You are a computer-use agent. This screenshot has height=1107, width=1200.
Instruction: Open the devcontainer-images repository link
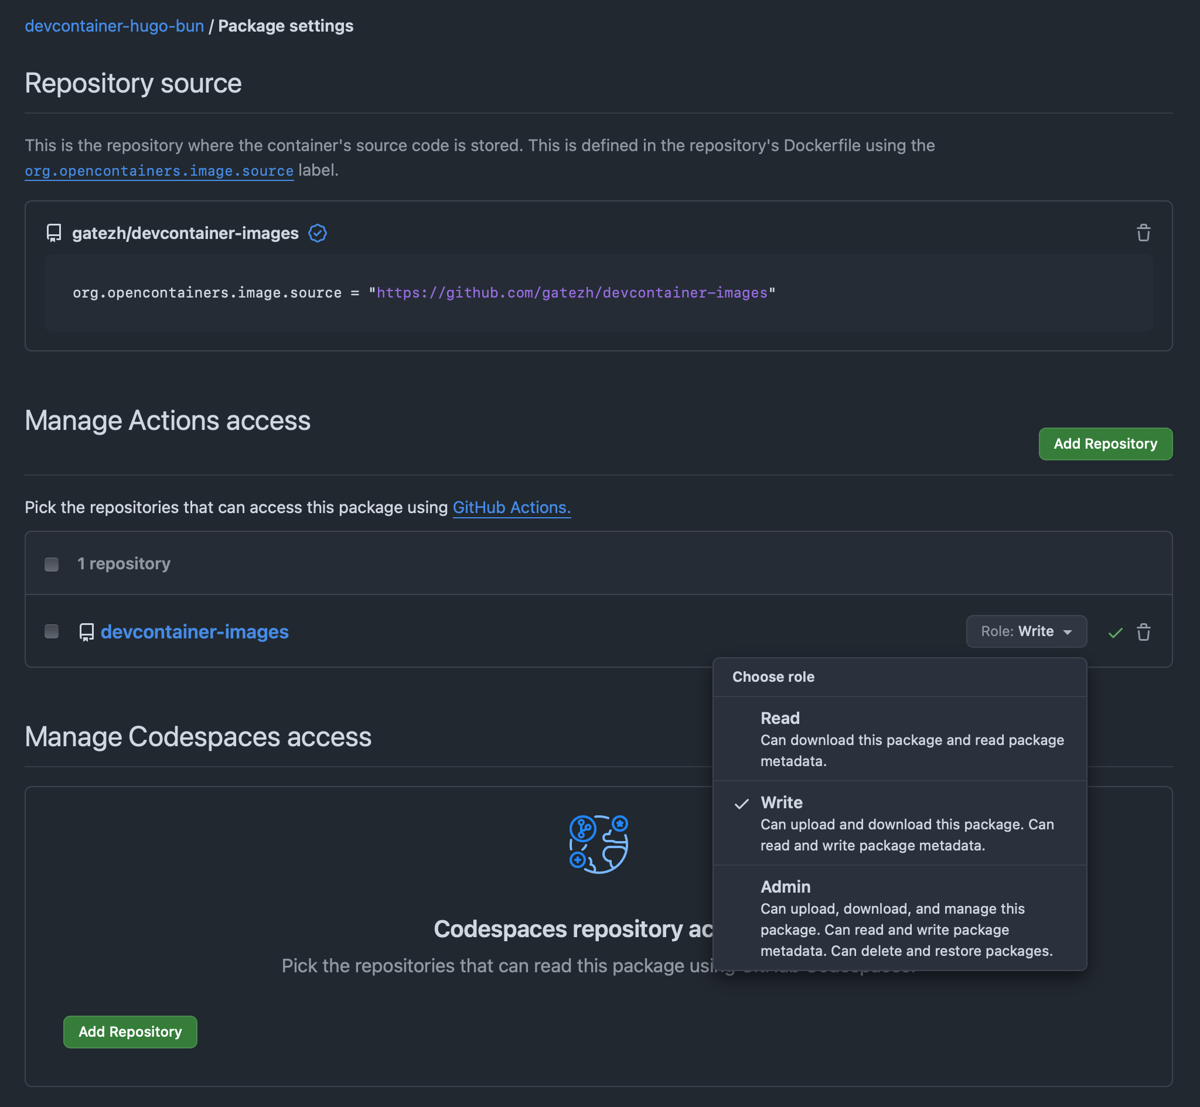pyautogui.click(x=195, y=632)
